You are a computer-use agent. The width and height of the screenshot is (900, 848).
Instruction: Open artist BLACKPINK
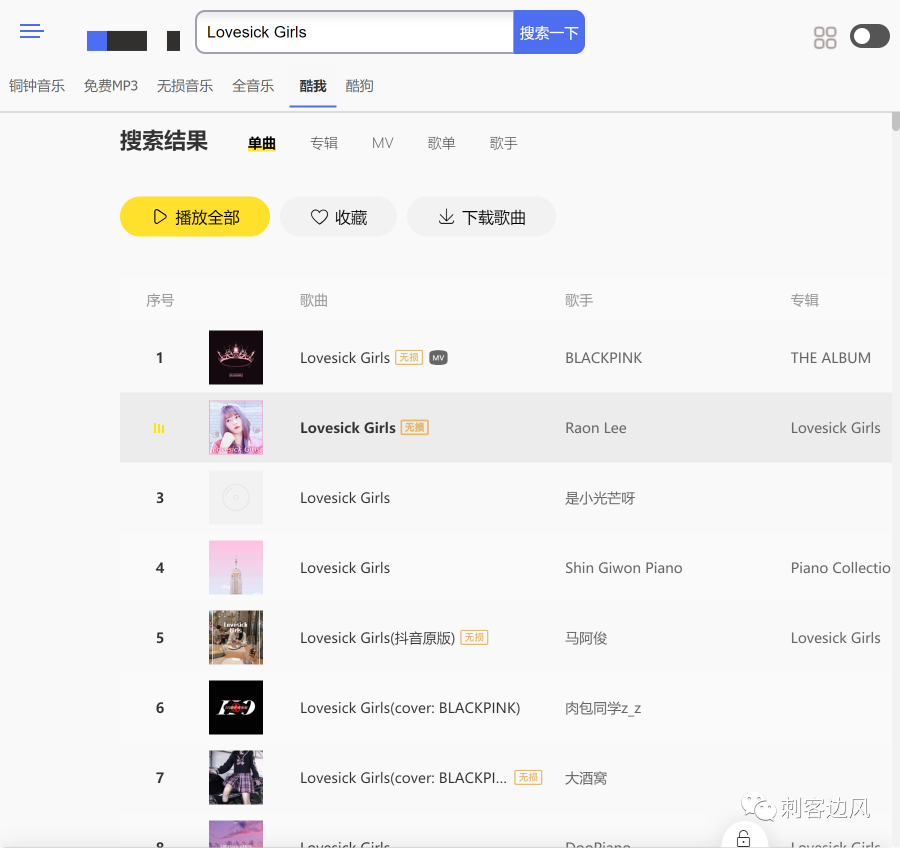pyautogui.click(x=603, y=358)
